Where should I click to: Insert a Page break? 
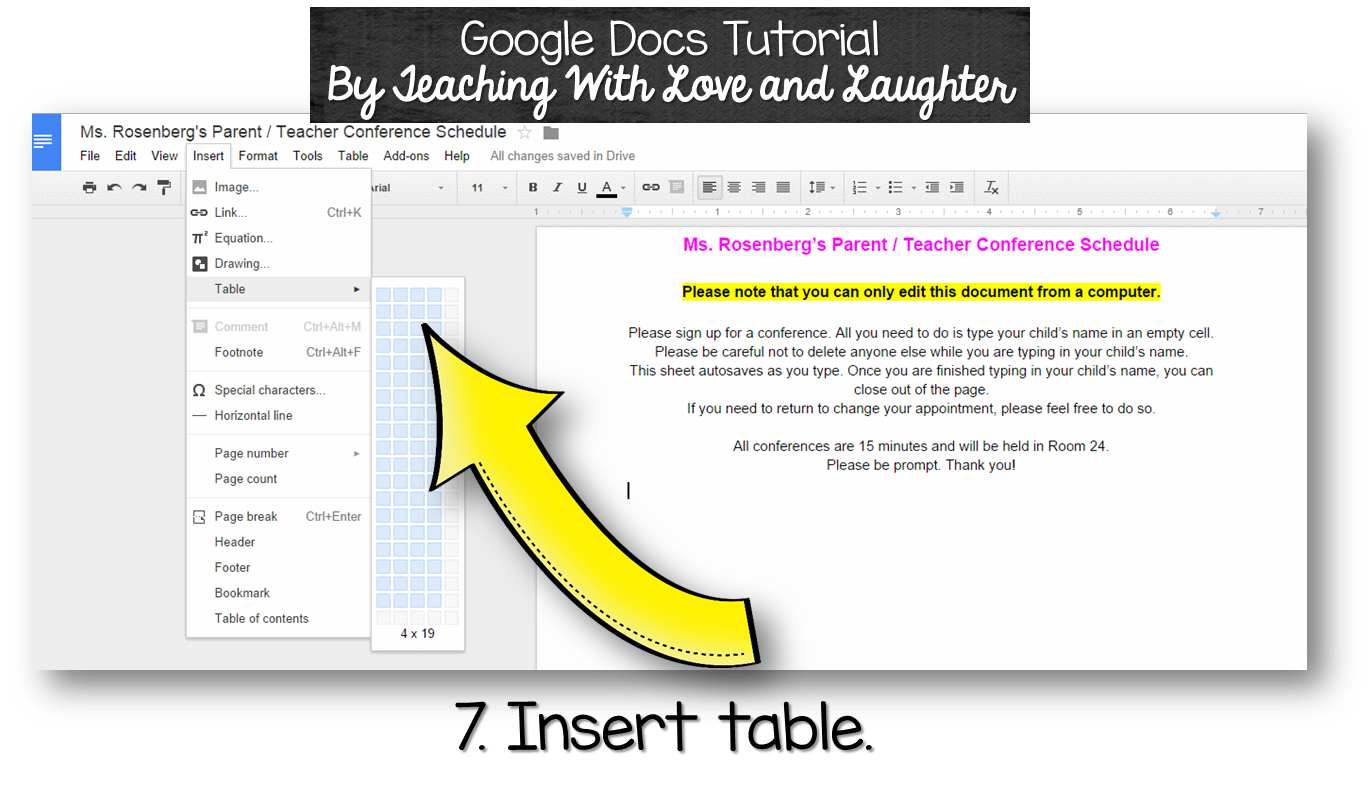[278, 517]
